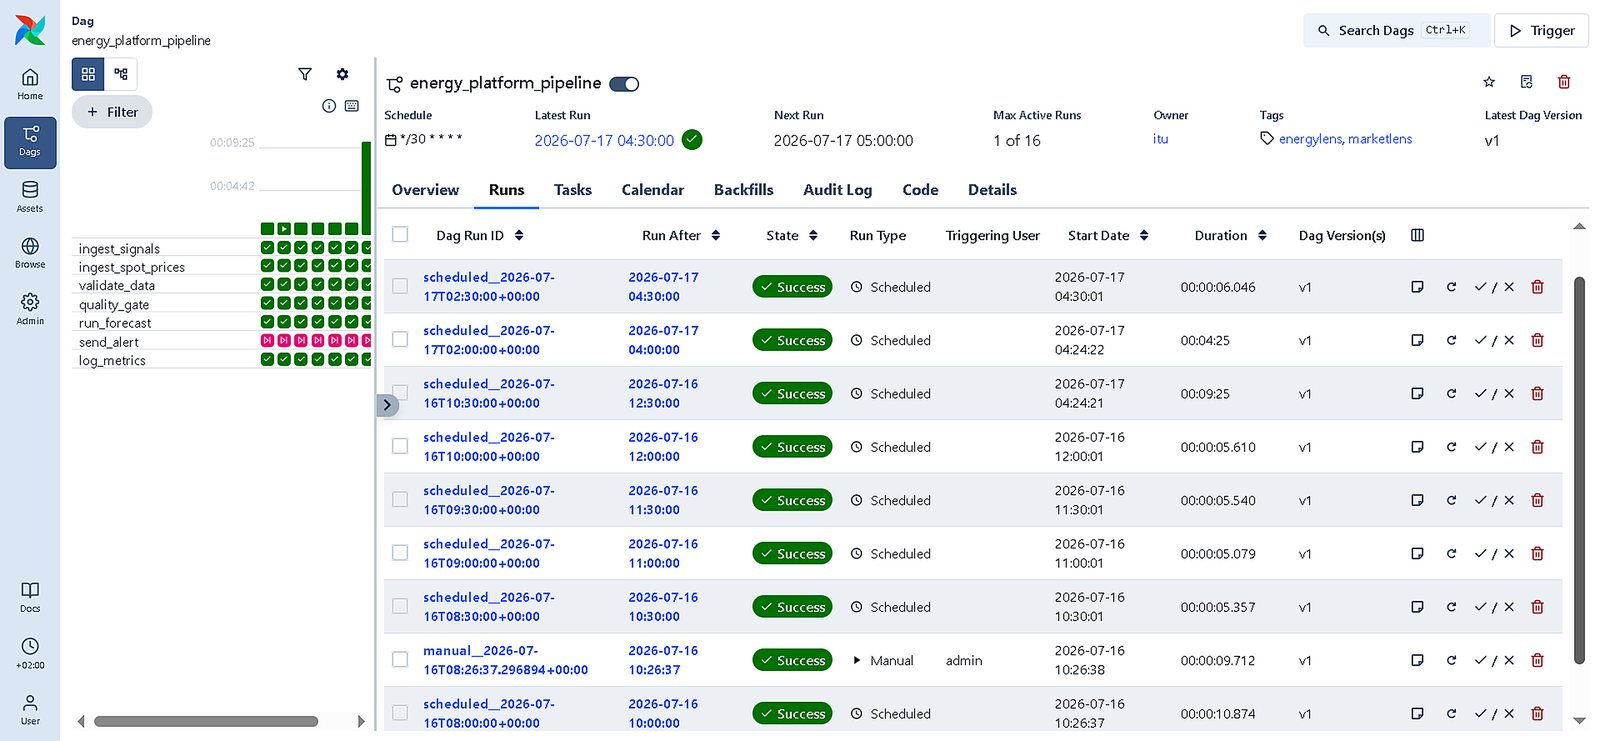Pause the energy_platform_pipeline Dag toggle

(624, 84)
